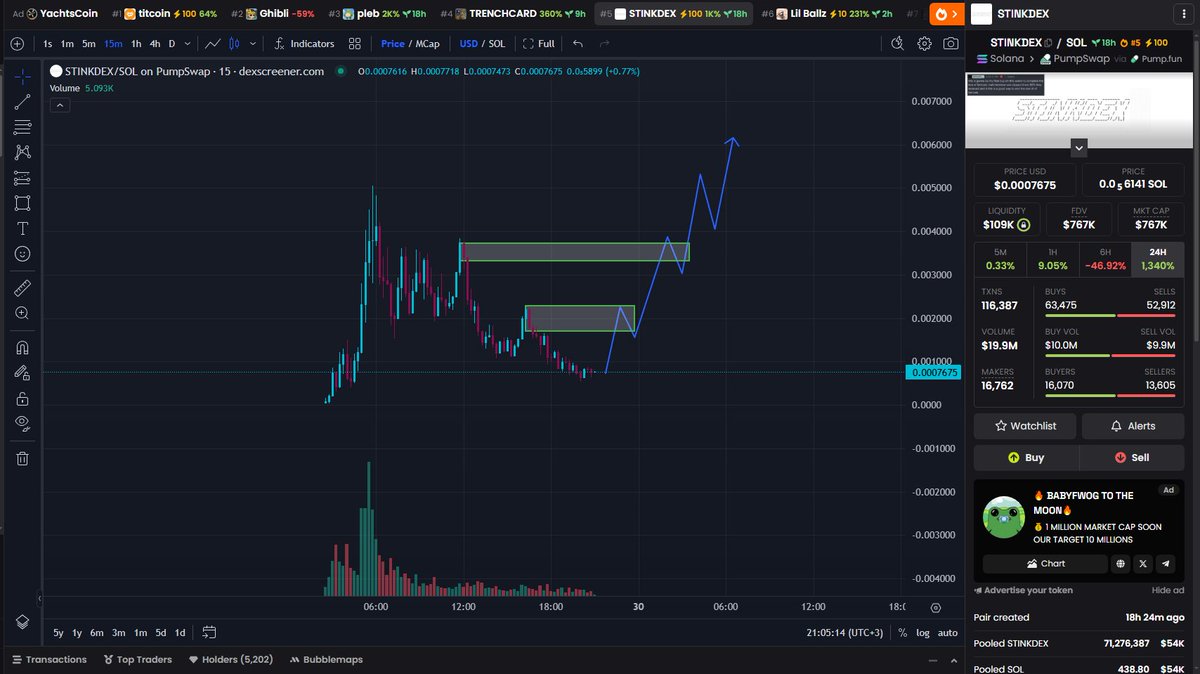Select the rectangle shapes tool
This screenshot has width=1200, height=674.
pyautogui.click(x=22, y=203)
